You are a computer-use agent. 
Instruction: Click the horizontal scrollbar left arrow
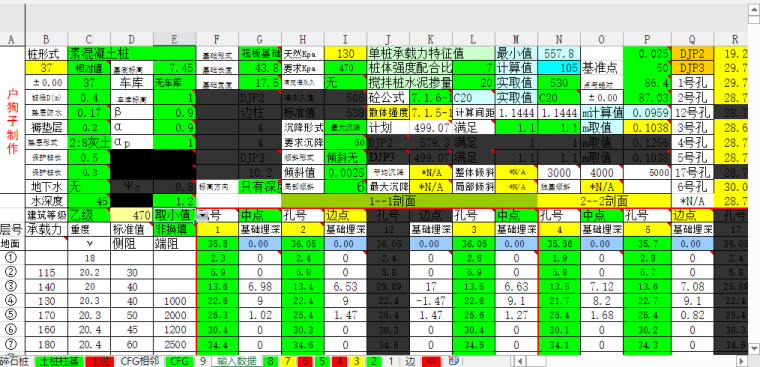520,361
